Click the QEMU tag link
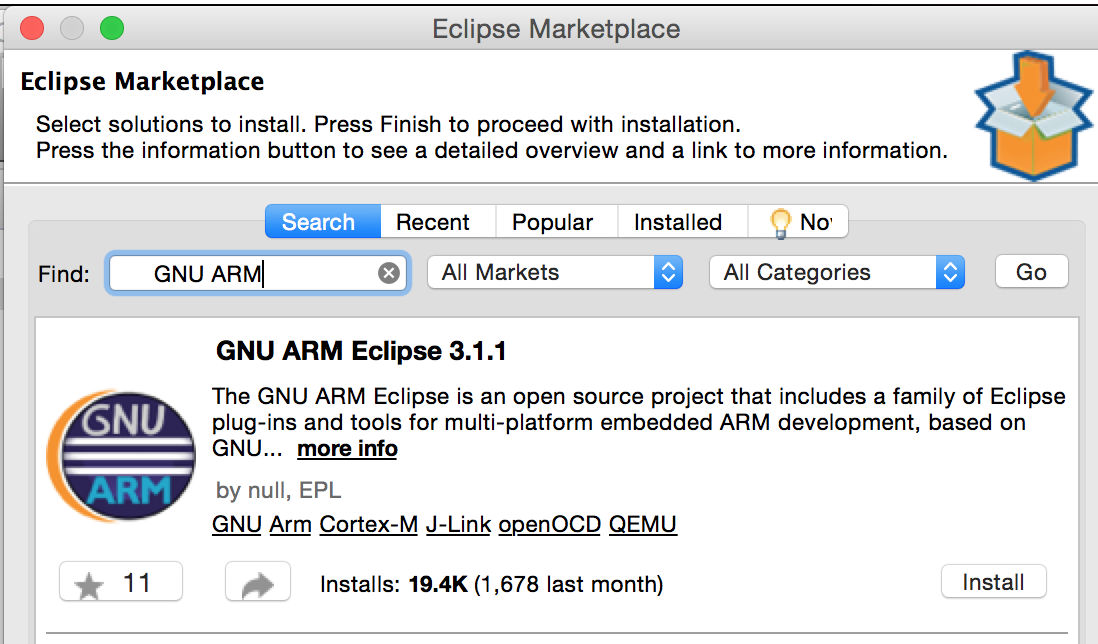This screenshot has height=644, width=1098. (643, 524)
